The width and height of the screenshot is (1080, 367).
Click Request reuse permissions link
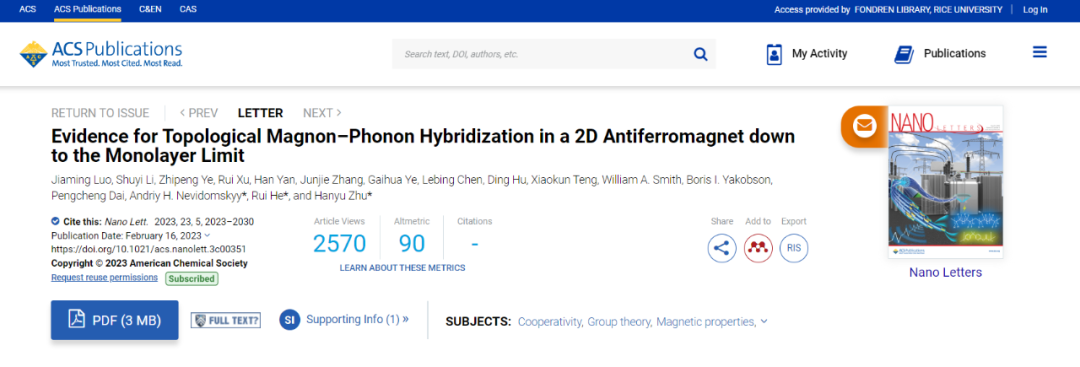pyautogui.click(x=104, y=277)
